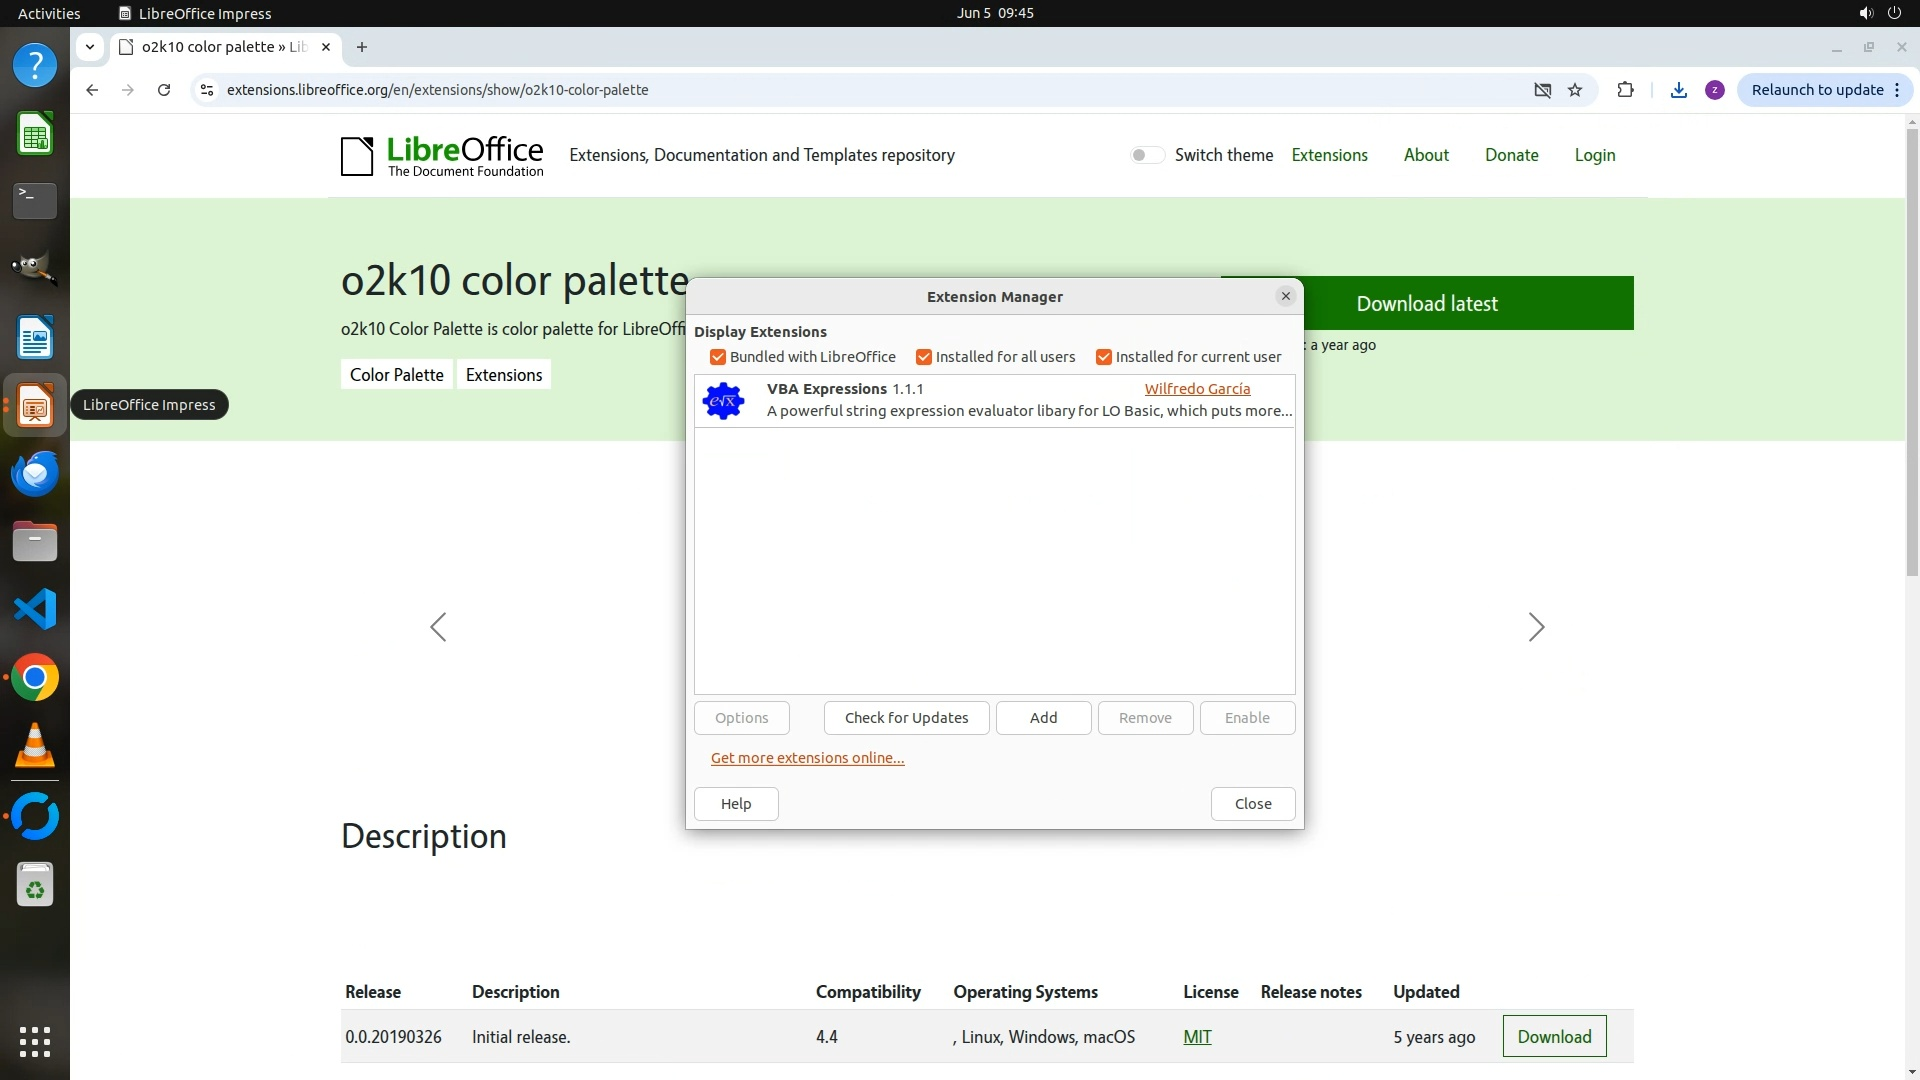Image resolution: width=1920 pixels, height=1080 pixels.
Task: Open LibreOffice Calc from the dock
Action: pyautogui.click(x=35, y=134)
